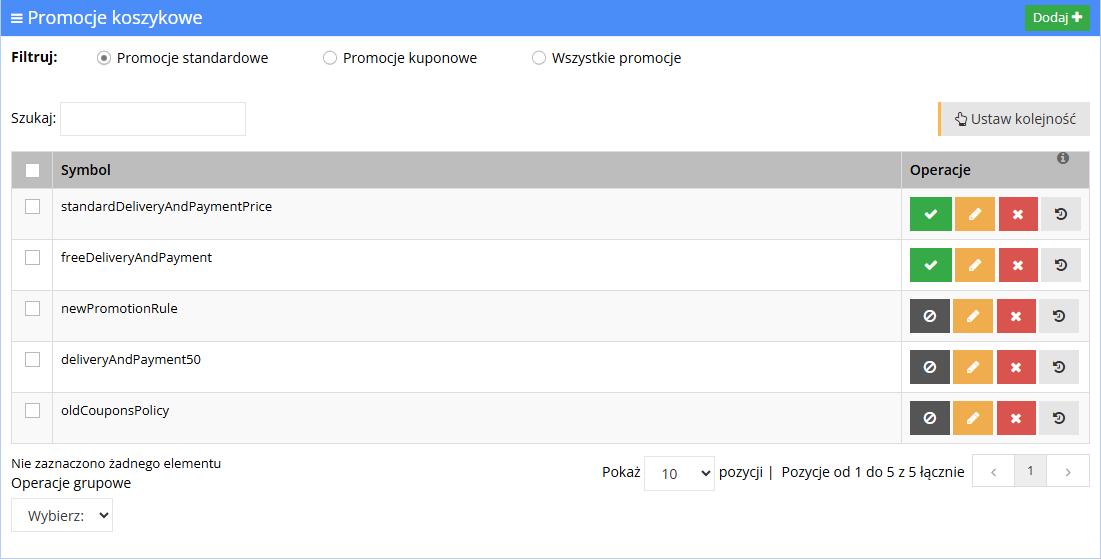Click the green active checkmark for standardDeliveryAndPaymentPrice

pos(930,214)
